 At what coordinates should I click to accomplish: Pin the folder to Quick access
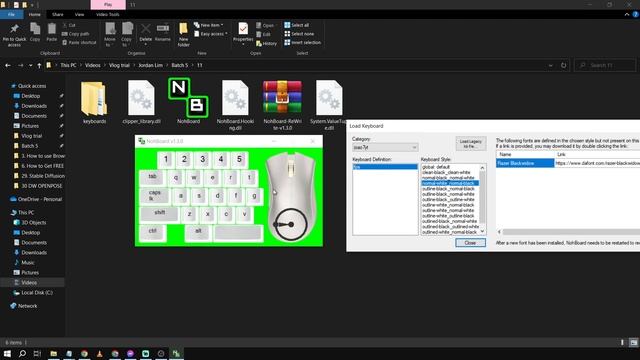pos(14,35)
